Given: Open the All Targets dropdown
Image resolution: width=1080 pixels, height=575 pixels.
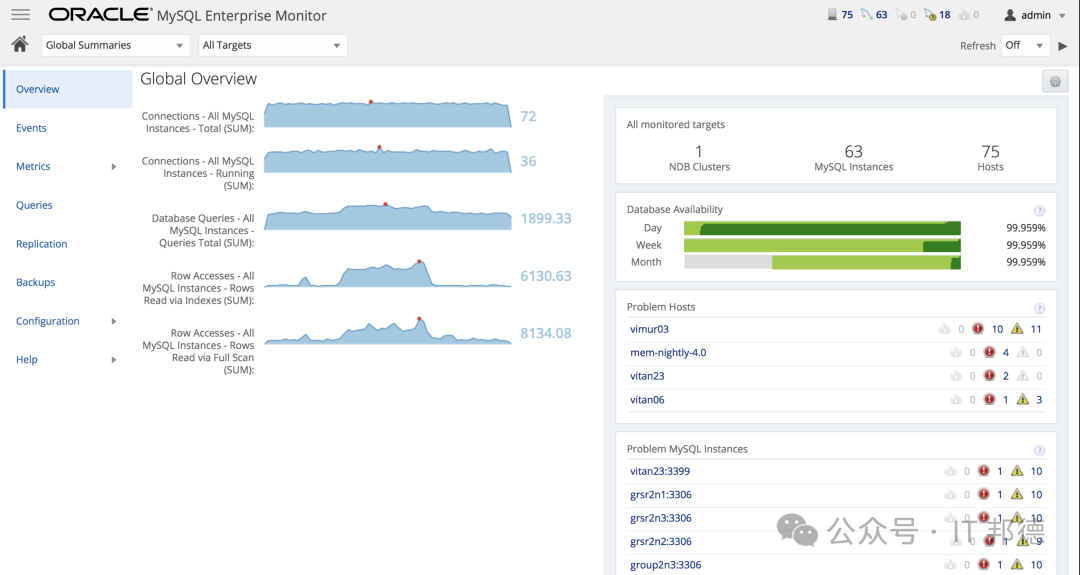Looking at the screenshot, I should coord(273,45).
